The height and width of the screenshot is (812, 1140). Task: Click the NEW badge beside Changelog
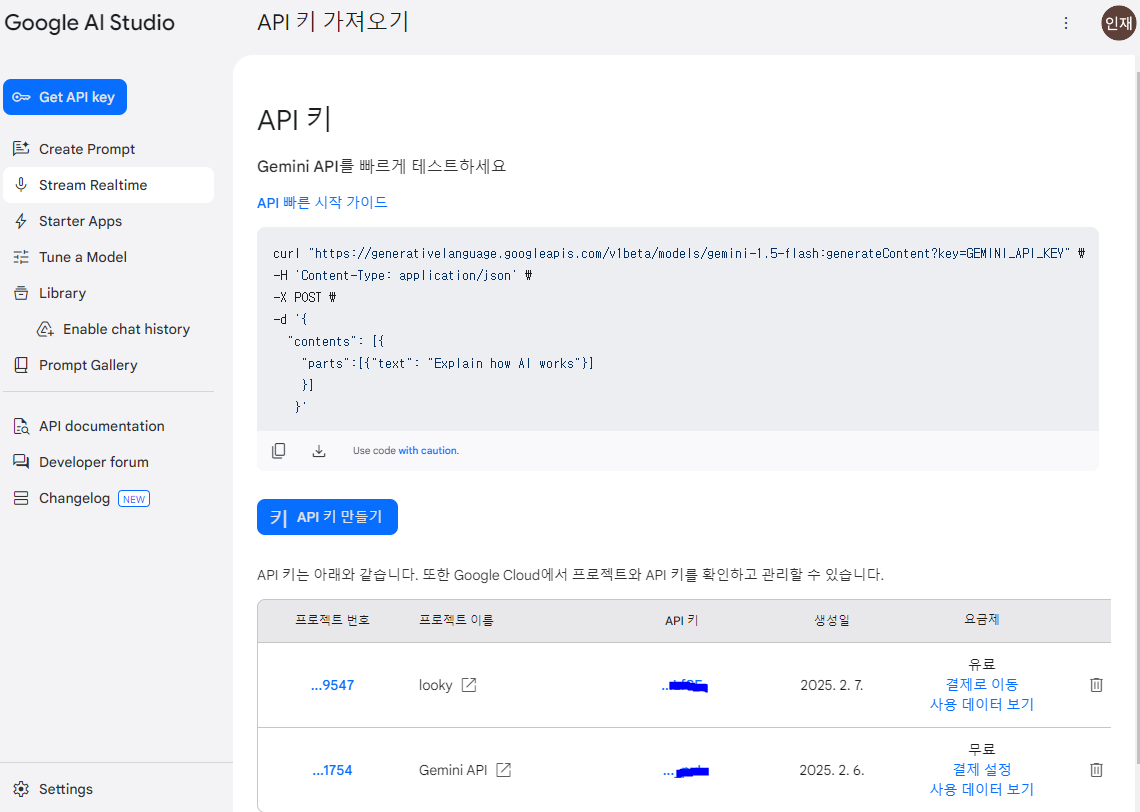pos(134,499)
